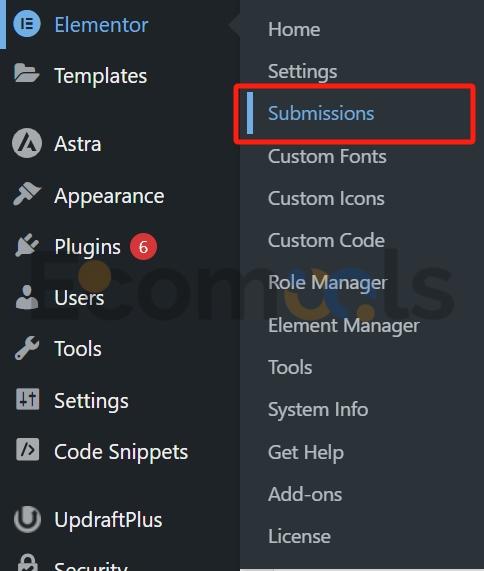Click the Settings sliders icon

[27, 399]
